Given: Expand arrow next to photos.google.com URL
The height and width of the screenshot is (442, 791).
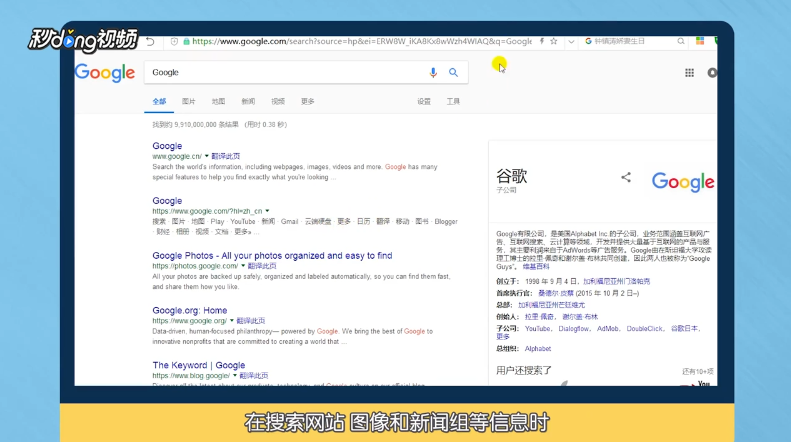Looking at the screenshot, I should 243,266.
